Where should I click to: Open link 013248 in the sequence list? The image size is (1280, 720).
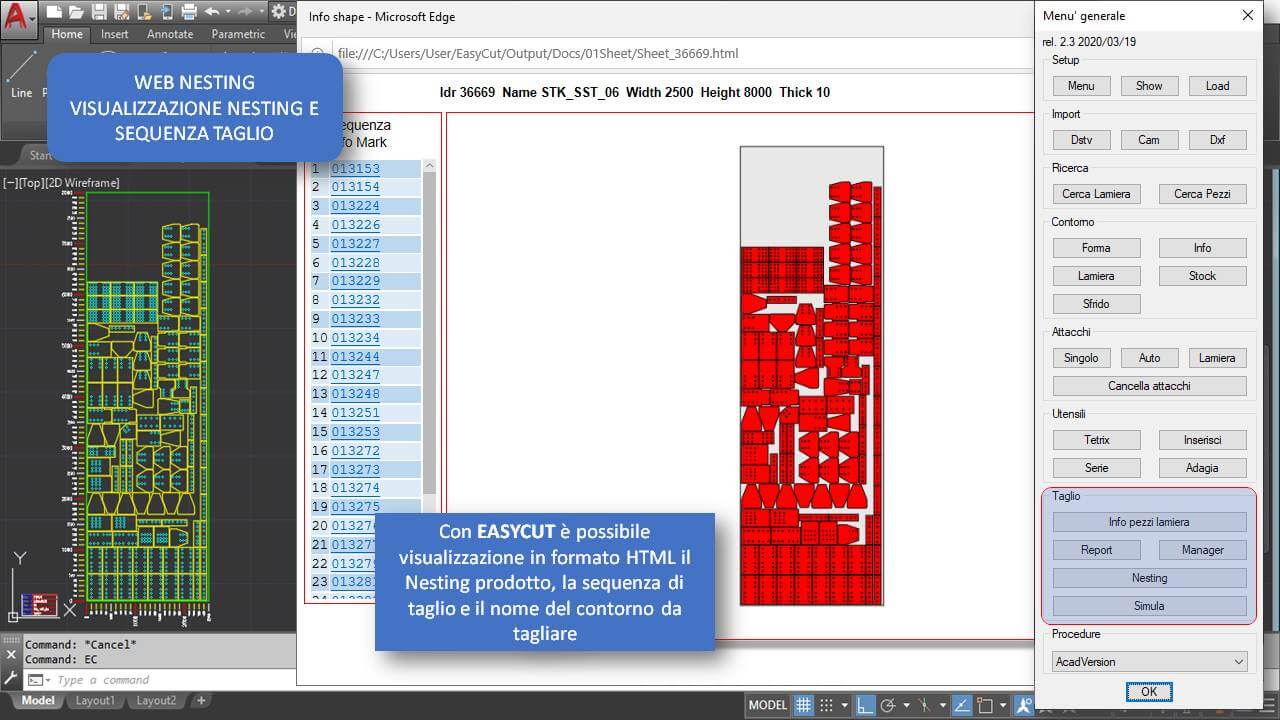tap(355, 395)
